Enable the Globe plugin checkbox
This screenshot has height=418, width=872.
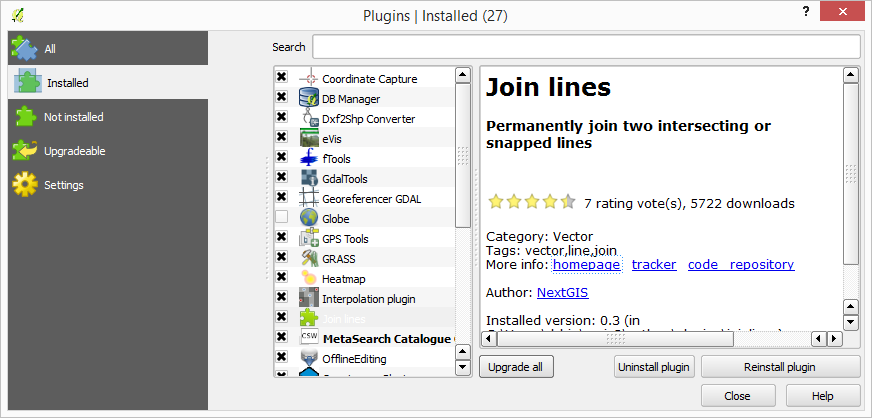(282, 217)
